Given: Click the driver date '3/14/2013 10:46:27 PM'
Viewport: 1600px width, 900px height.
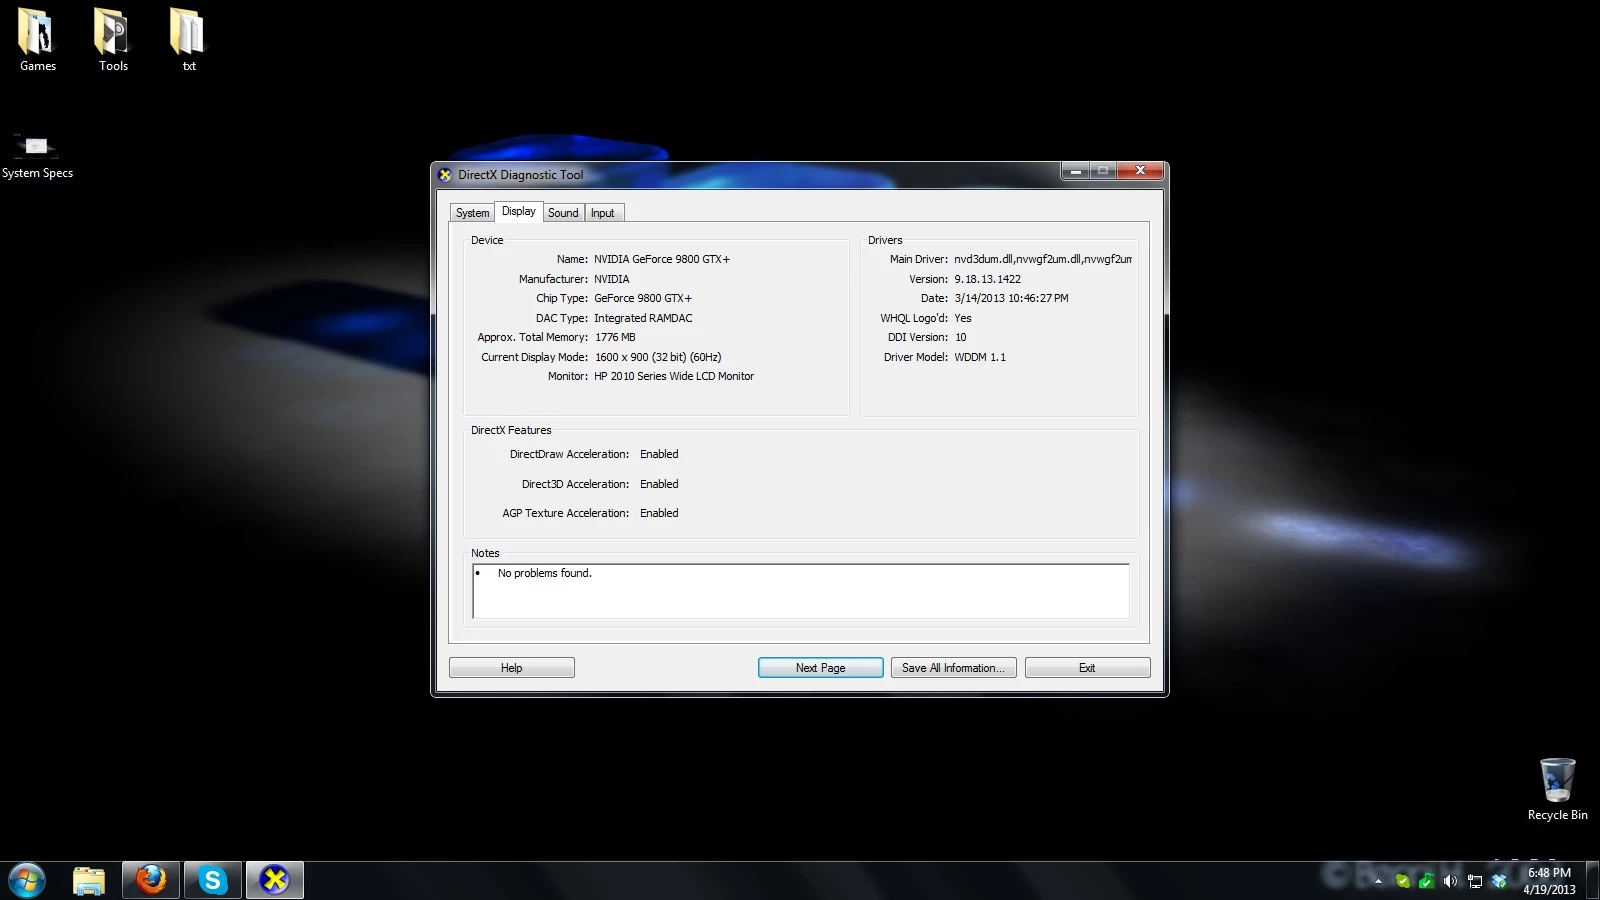Looking at the screenshot, I should [1011, 298].
